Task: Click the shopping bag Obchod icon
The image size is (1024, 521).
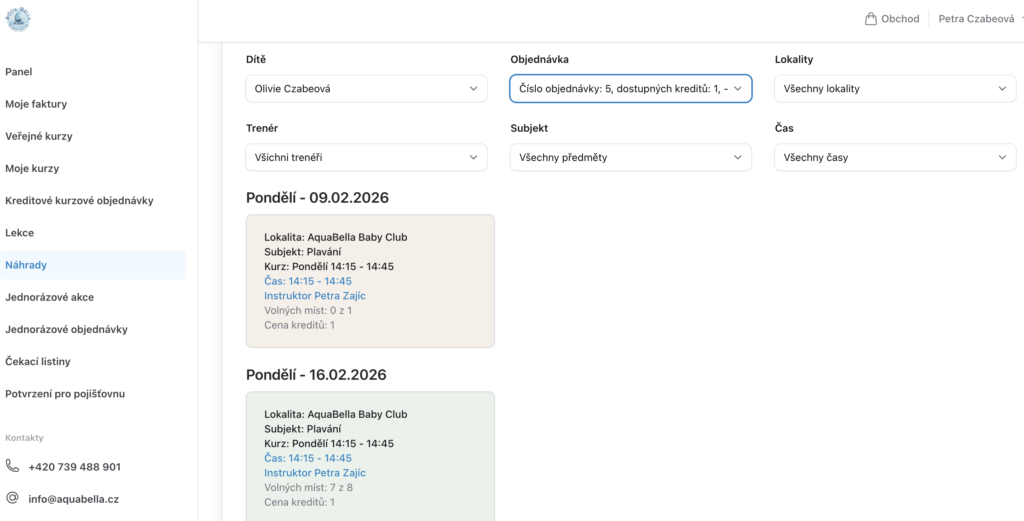Action: [871, 19]
